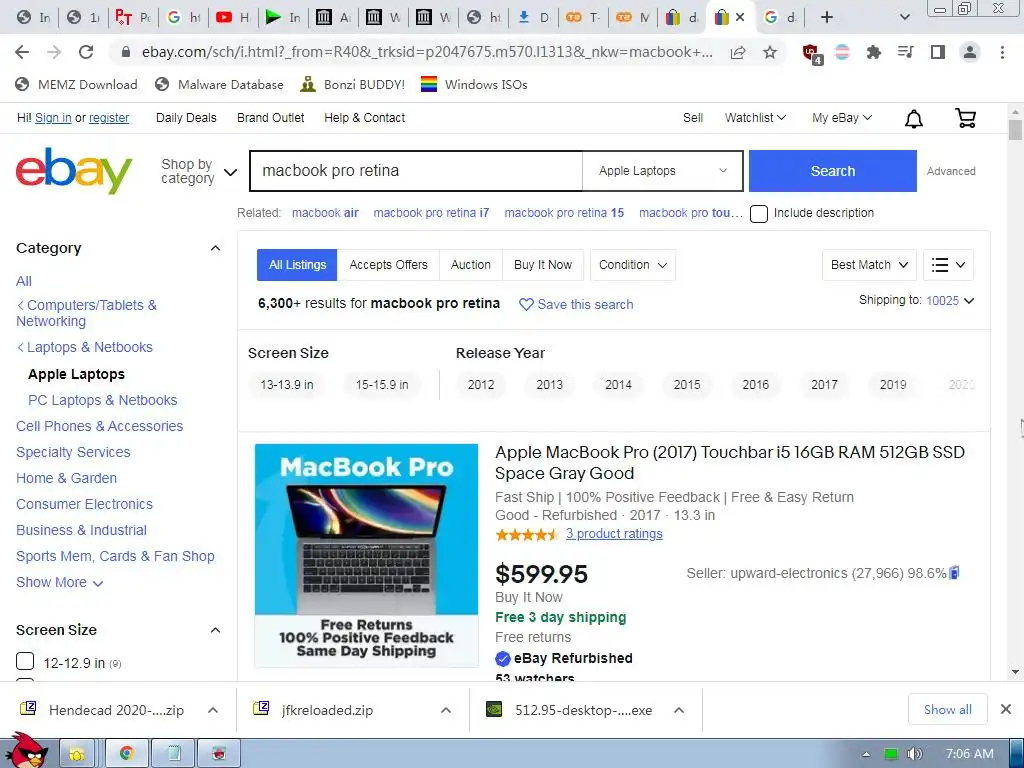Open list view options dropdown

(948, 265)
